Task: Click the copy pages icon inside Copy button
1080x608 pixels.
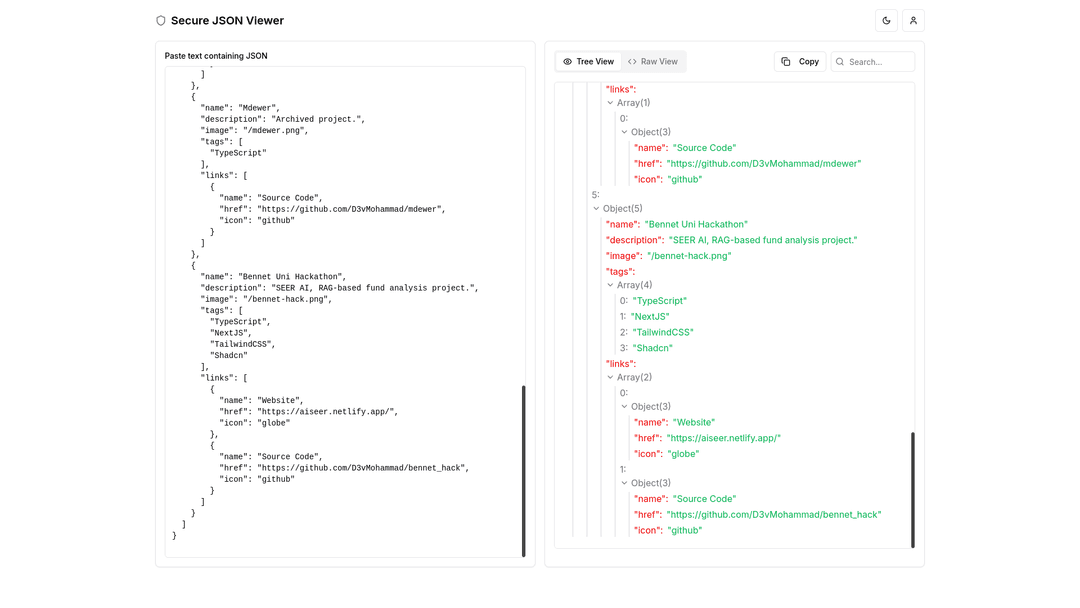Action: point(787,61)
